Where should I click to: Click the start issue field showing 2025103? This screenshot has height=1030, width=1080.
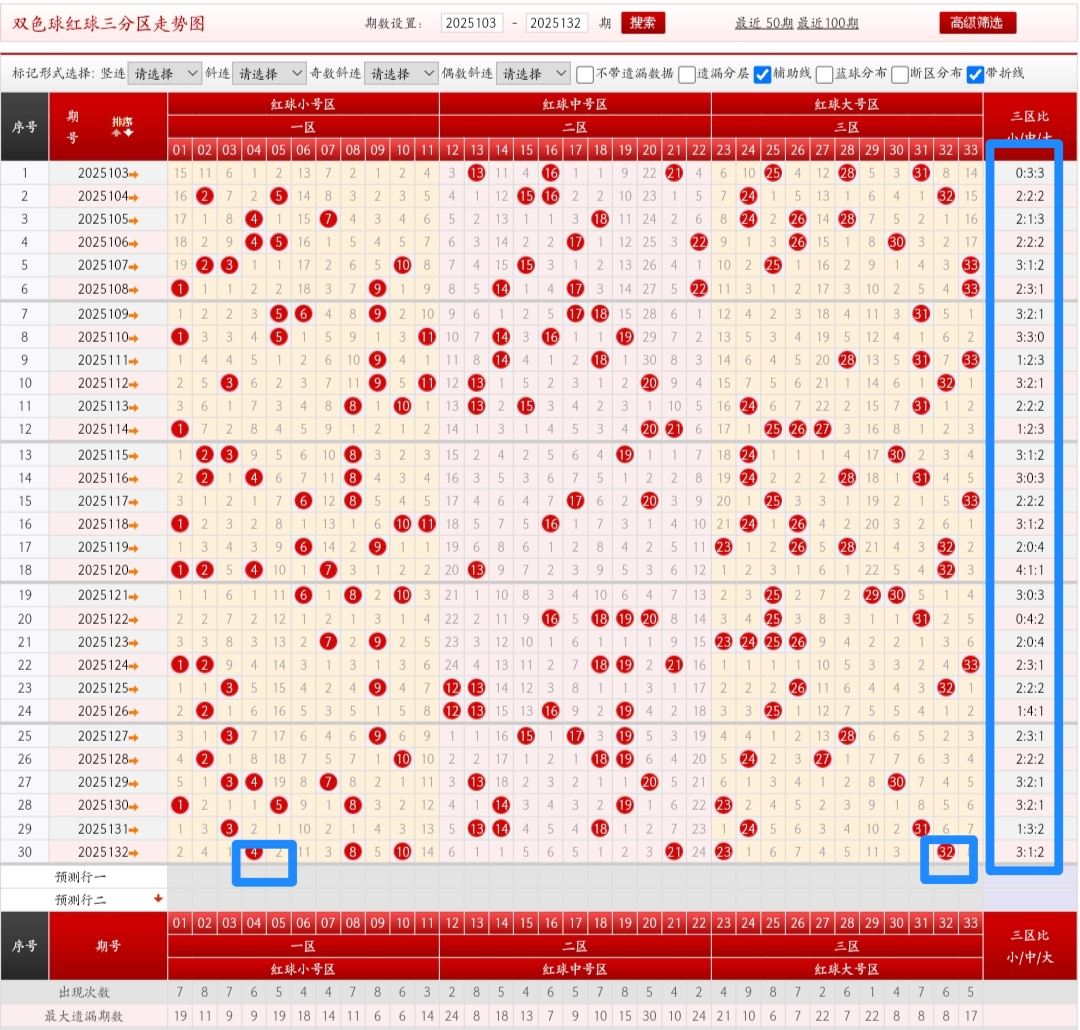pyautogui.click(x=471, y=23)
